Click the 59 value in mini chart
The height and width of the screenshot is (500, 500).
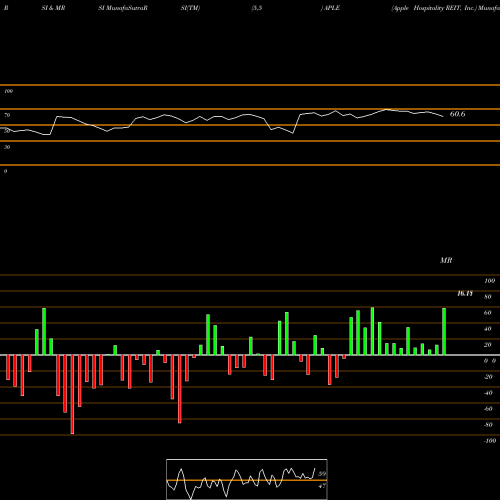[322, 474]
